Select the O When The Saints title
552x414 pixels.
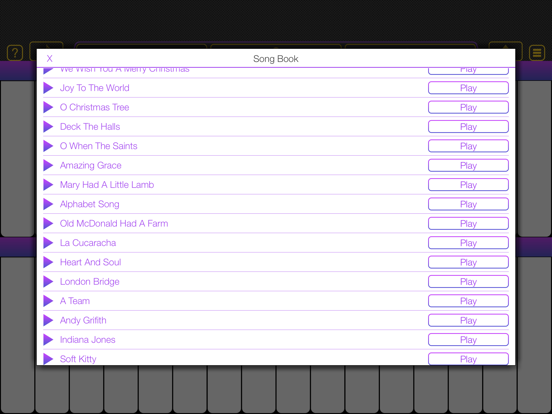pyautogui.click(x=98, y=146)
